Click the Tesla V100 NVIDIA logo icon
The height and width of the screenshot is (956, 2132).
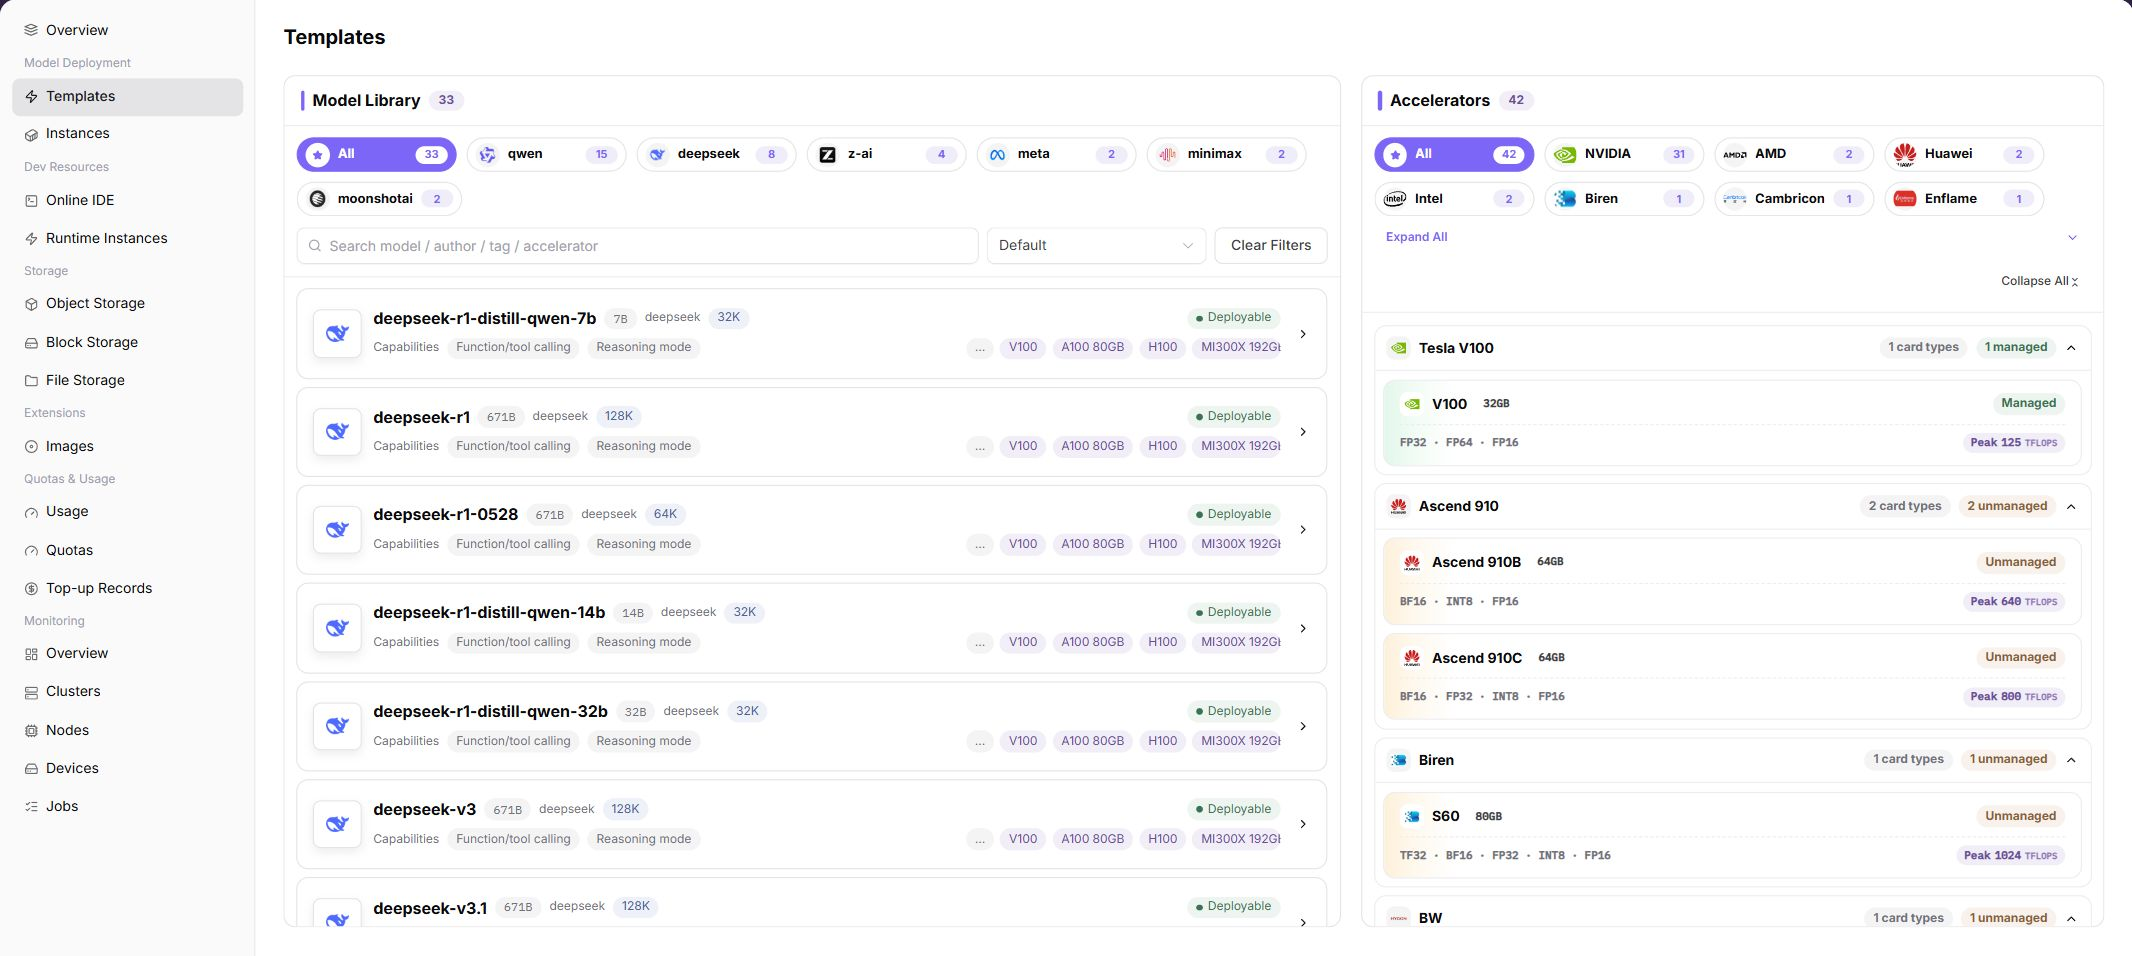(1398, 348)
